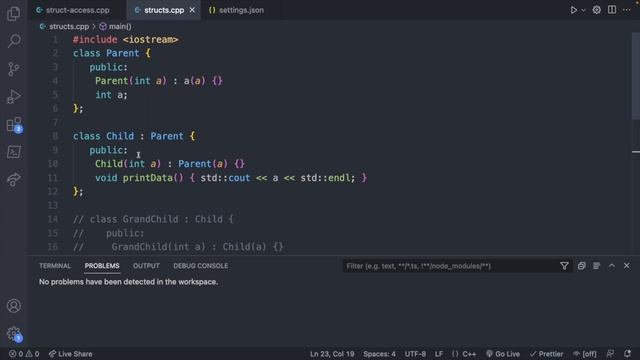Split the editor right
This screenshot has width=640, height=360.
pos(611,10)
